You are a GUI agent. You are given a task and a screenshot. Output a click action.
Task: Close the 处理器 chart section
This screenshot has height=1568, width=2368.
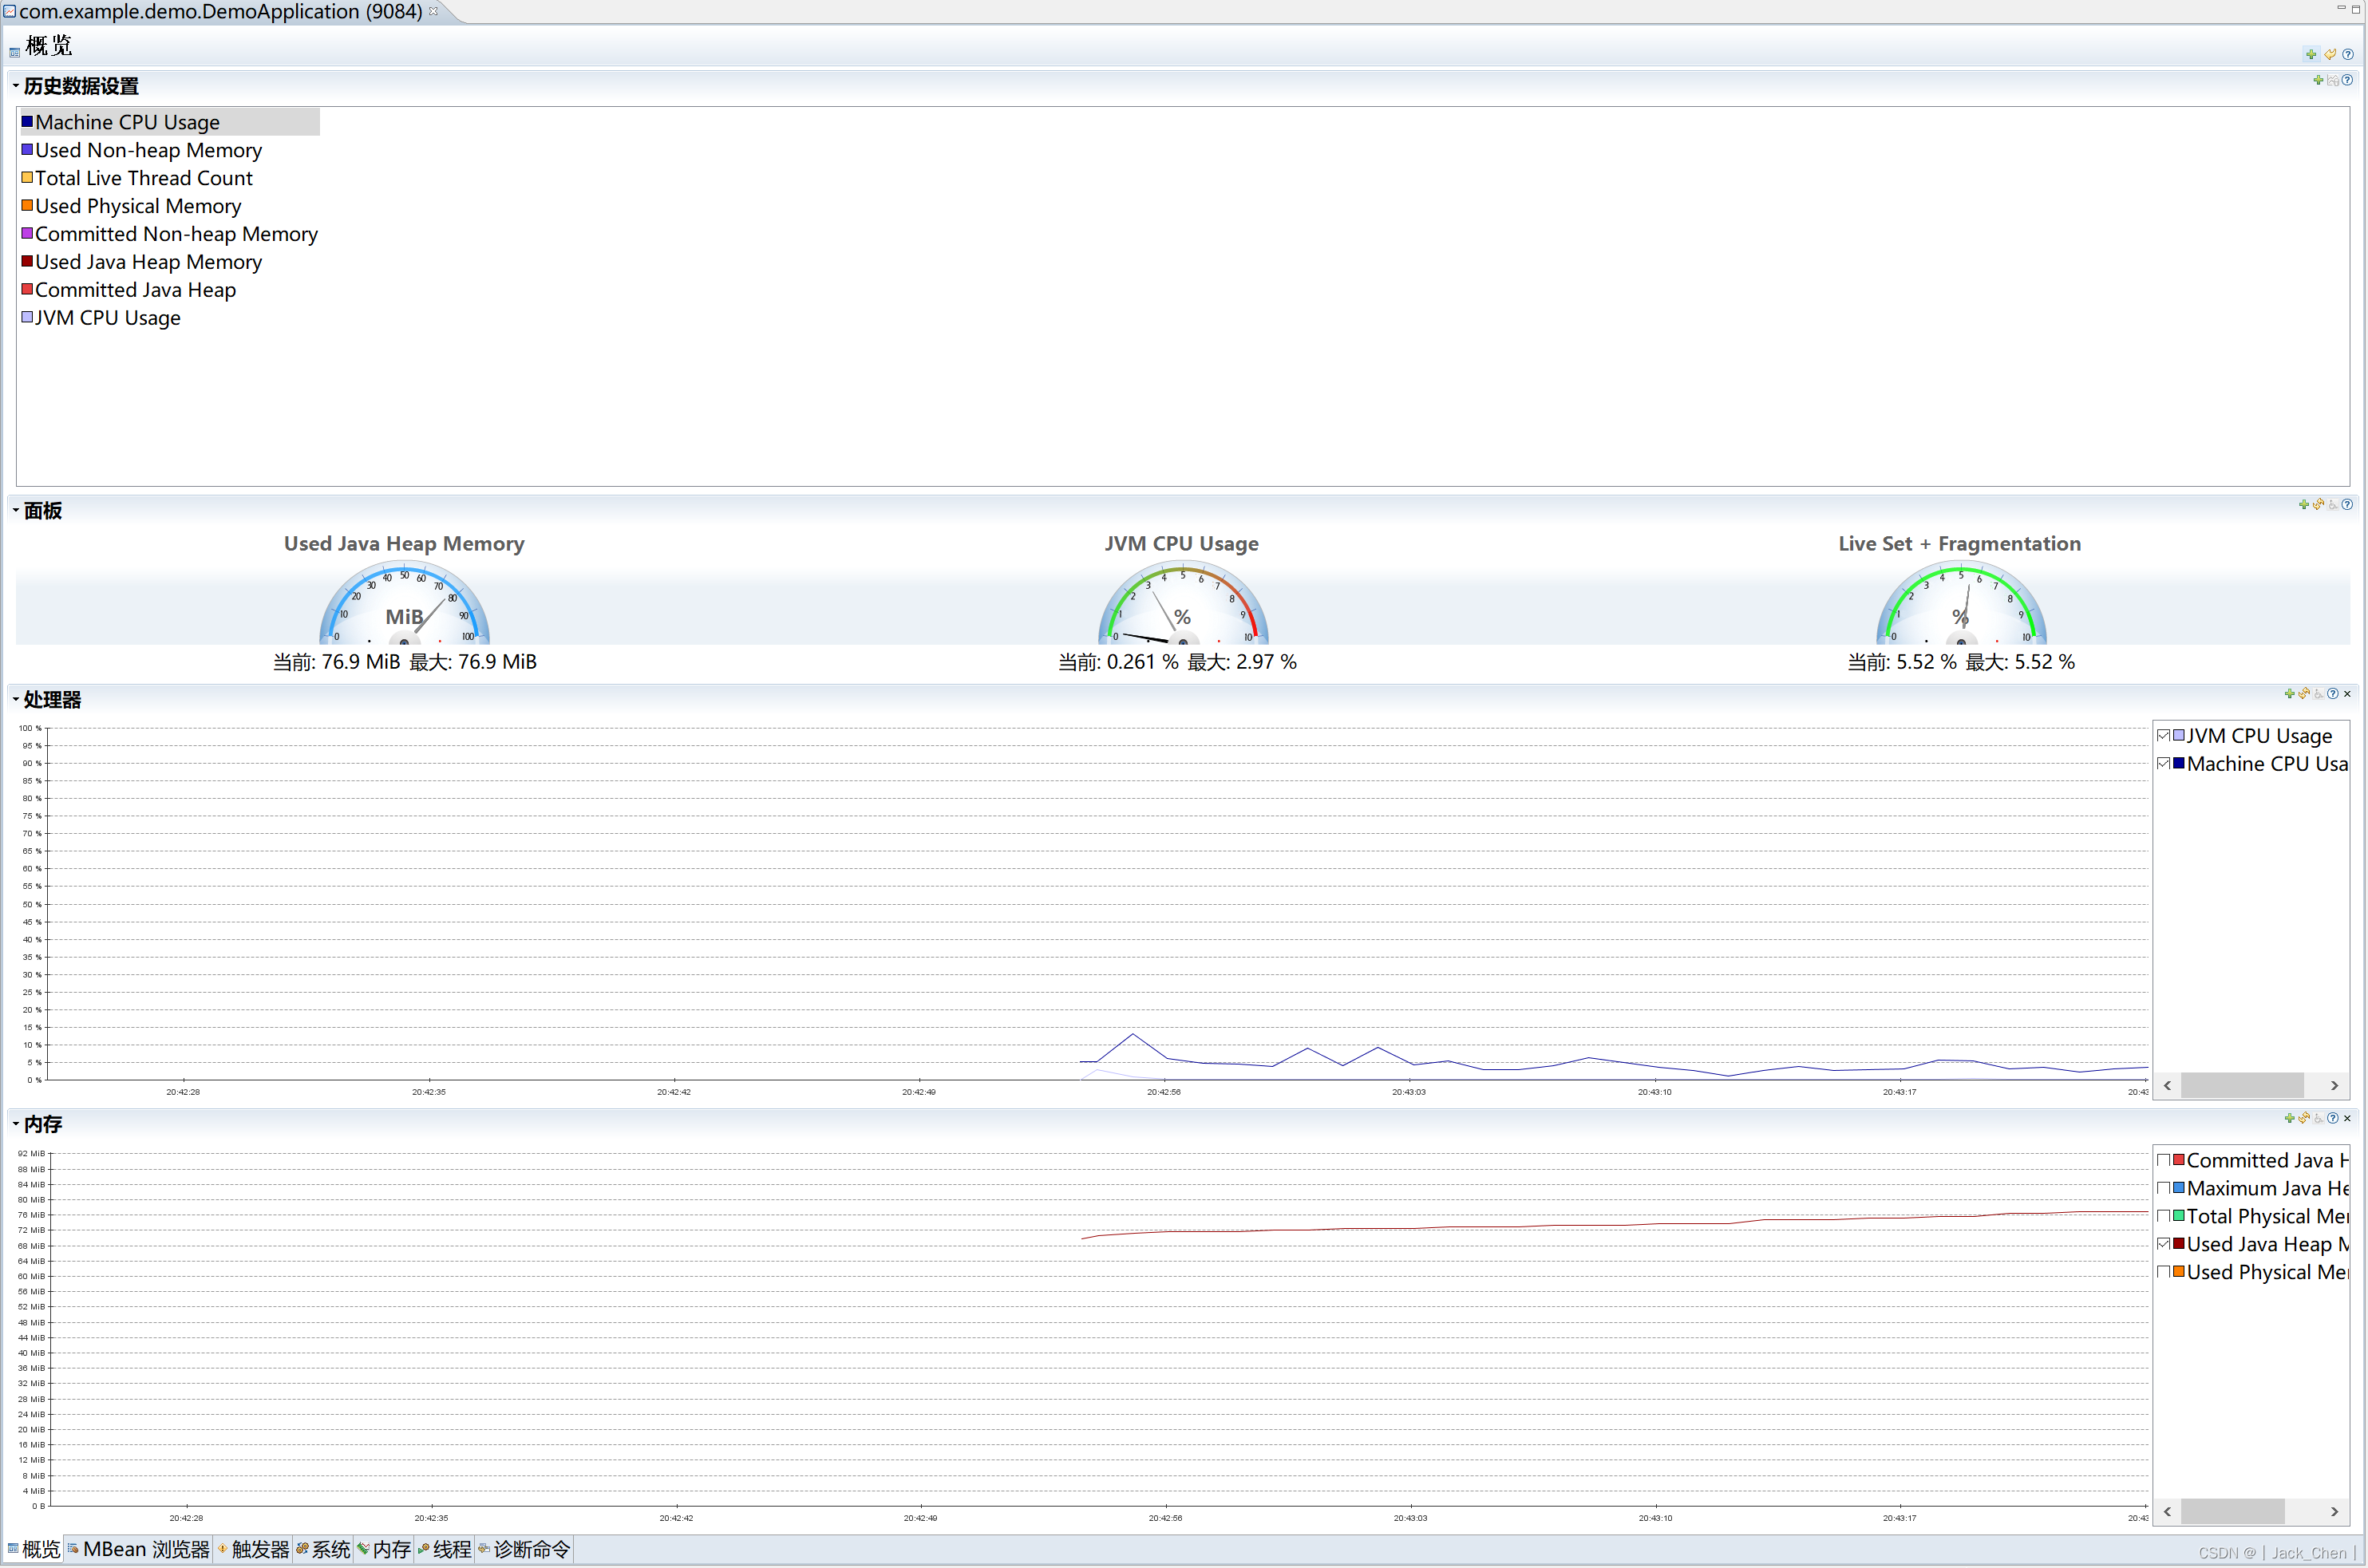tap(2347, 694)
